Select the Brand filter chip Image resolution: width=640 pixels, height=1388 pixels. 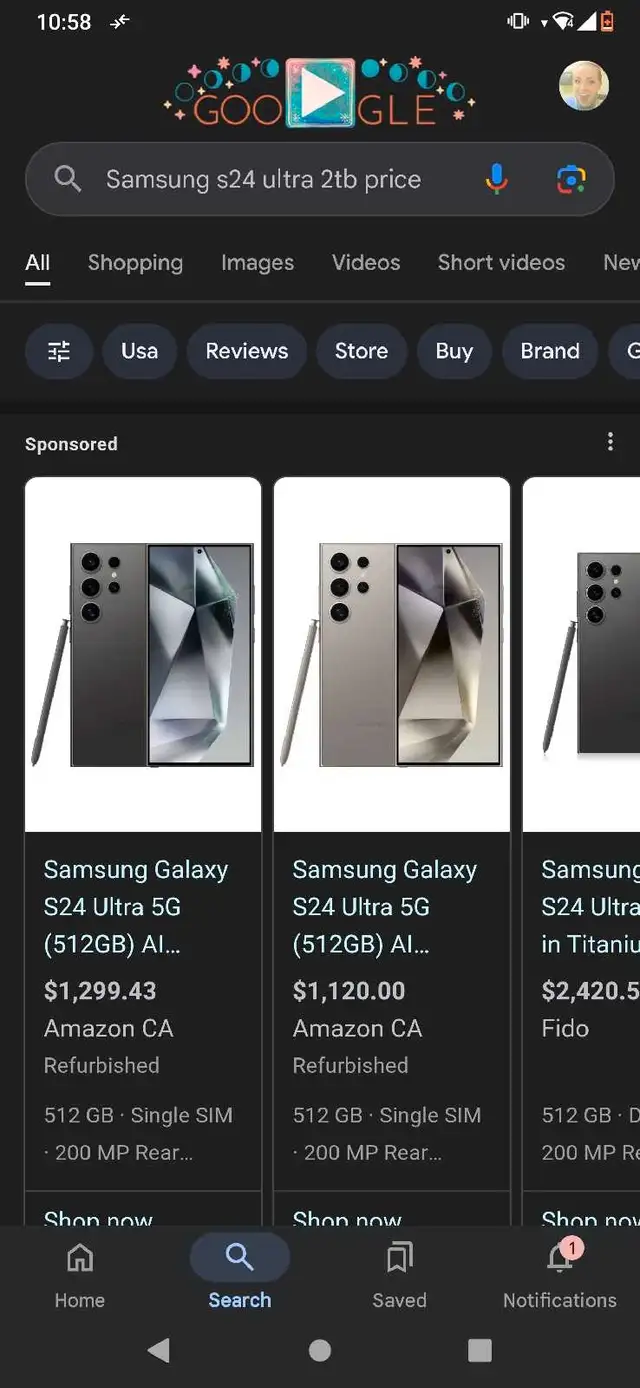pos(550,351)
